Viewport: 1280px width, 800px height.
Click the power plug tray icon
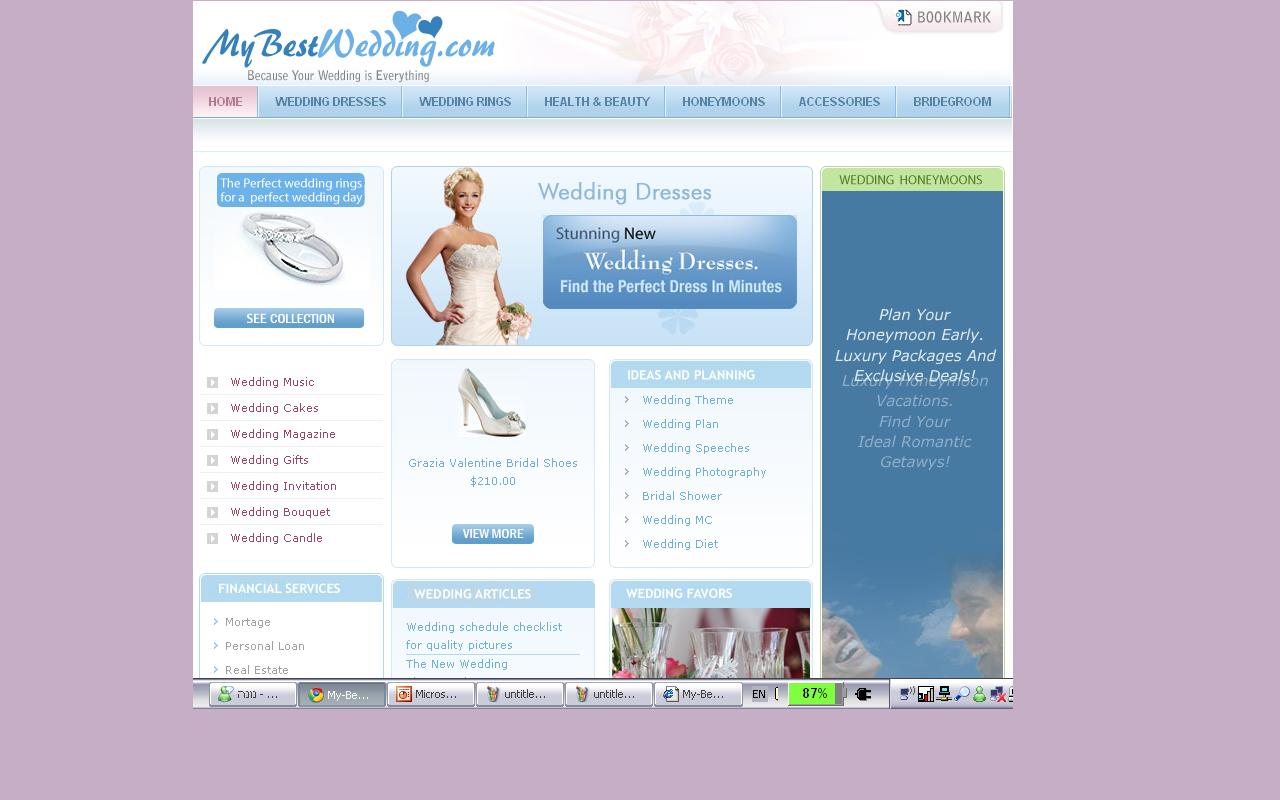pyautogui.click(x=863, y=694)
